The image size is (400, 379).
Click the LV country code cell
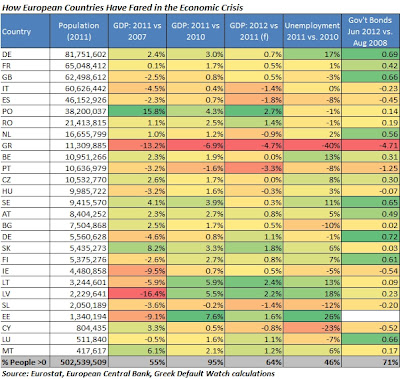[x=25, y=294]
